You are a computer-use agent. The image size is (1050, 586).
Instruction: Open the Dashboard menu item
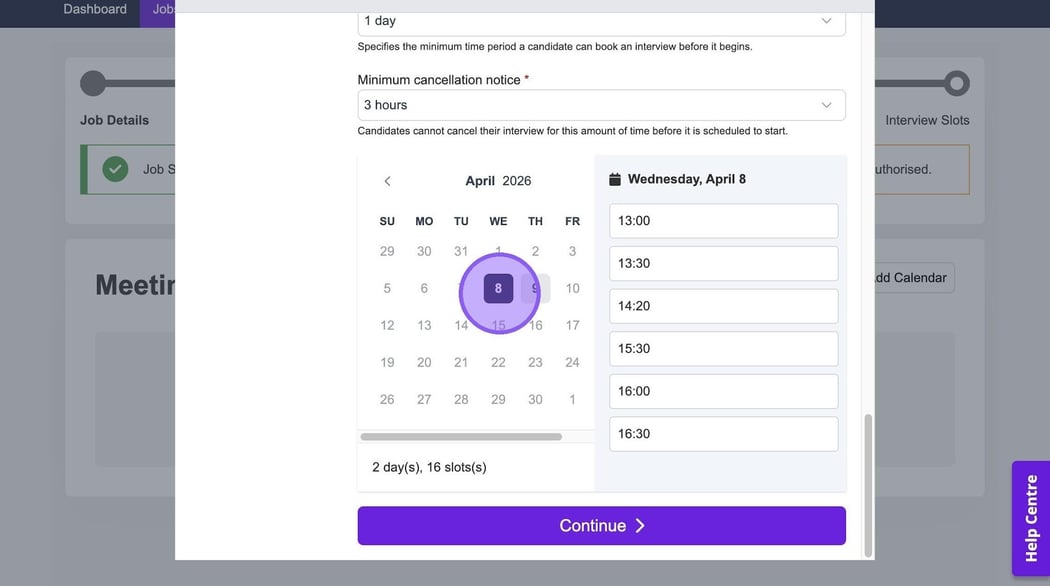coord(95,9)
